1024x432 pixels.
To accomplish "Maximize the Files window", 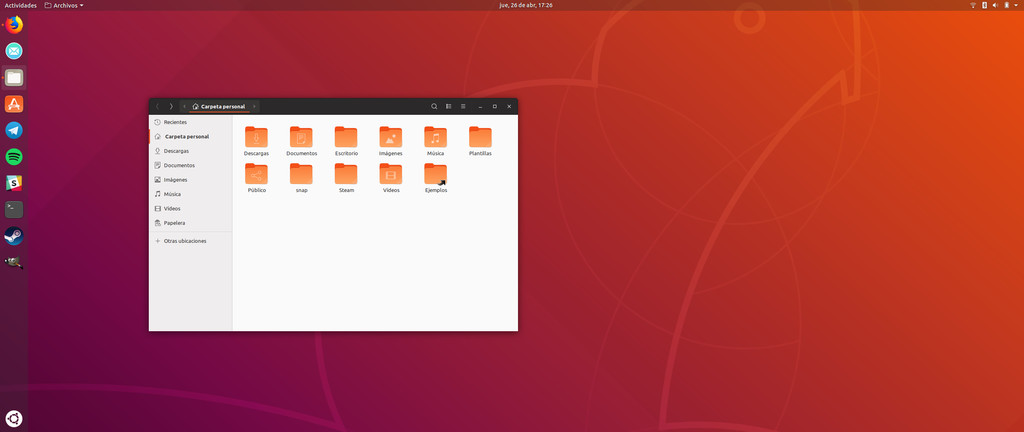I will coord(494,106).
